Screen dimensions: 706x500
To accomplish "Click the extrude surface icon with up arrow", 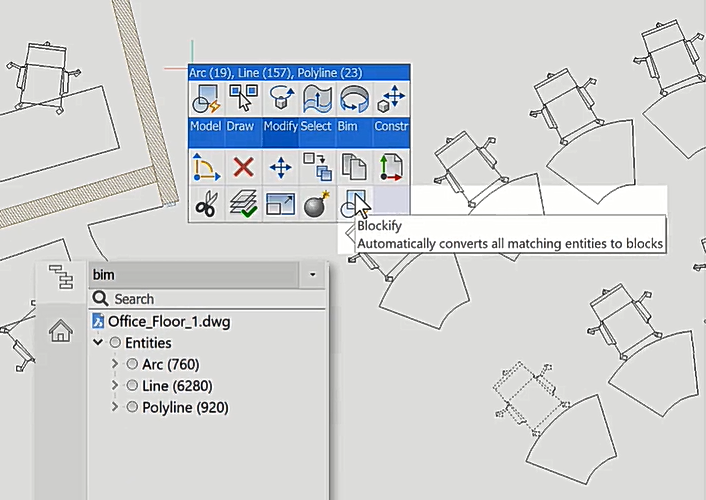I will pyautogui.click(x=317, y=99).
